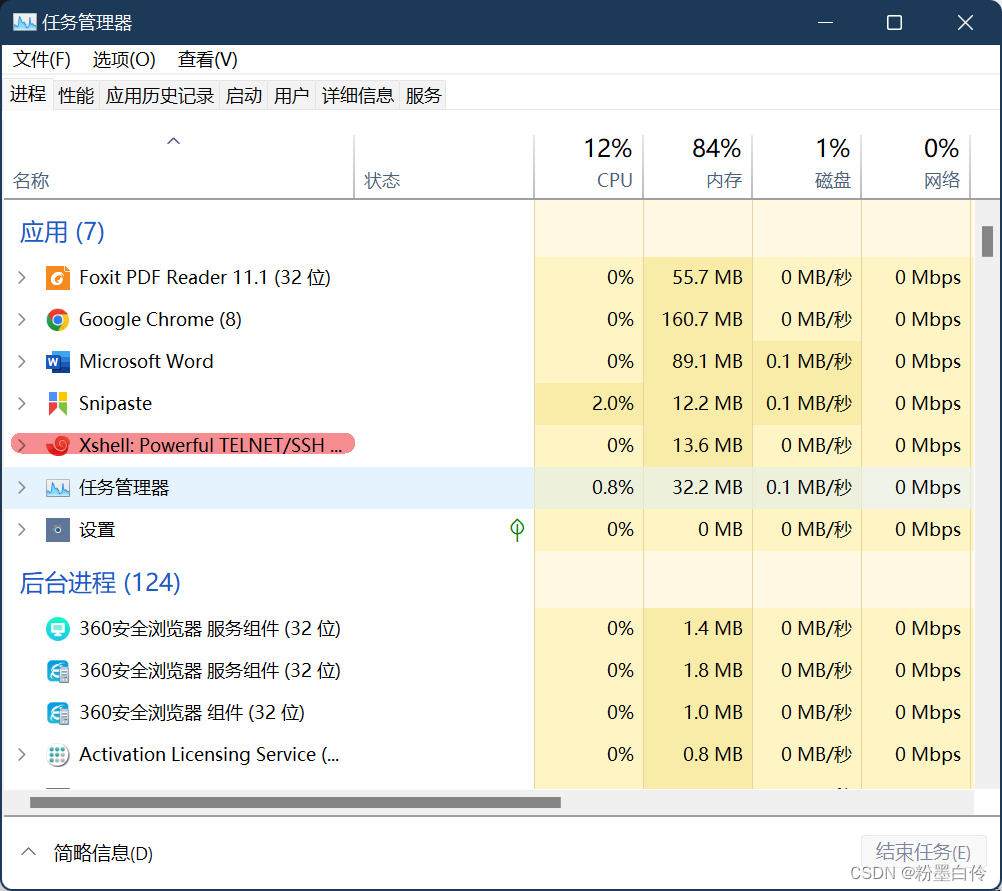Switch to the 性能 tab
This screenshot has height=891, width=1002.
[x=76, y=96]
